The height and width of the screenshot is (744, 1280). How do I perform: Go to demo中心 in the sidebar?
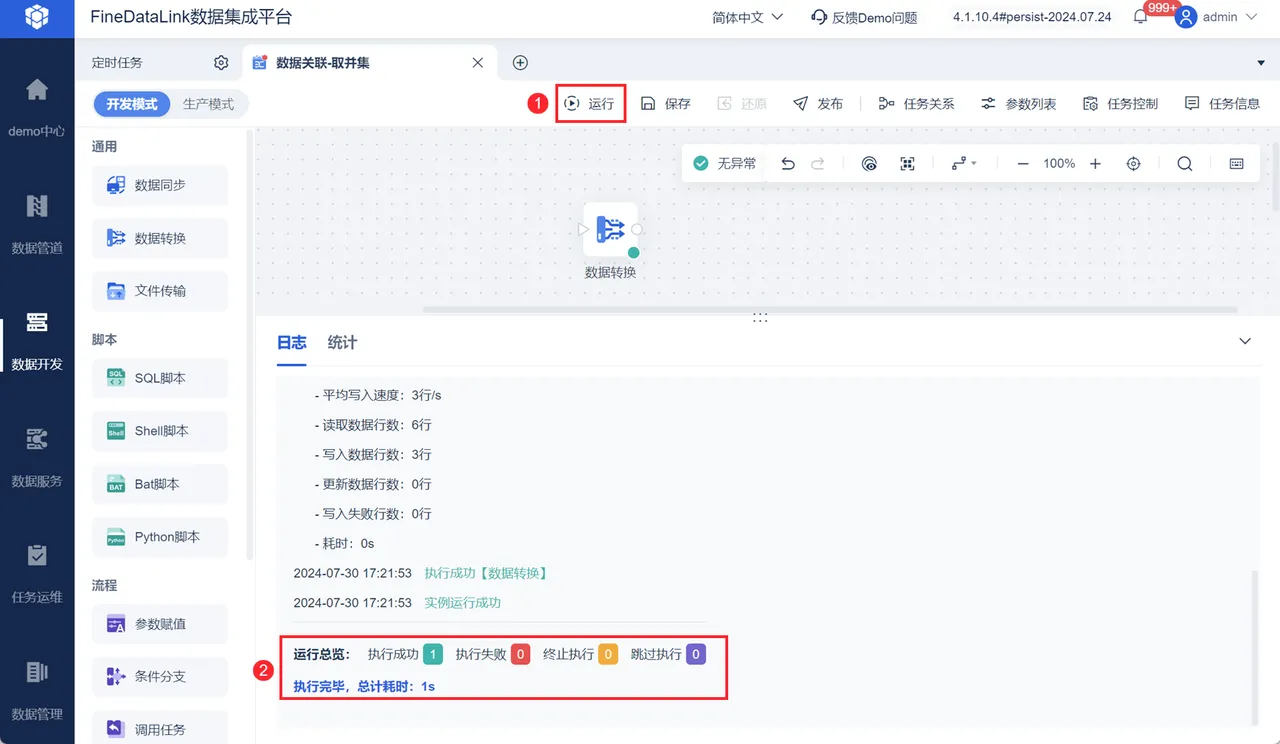click(x=37, y=108)
